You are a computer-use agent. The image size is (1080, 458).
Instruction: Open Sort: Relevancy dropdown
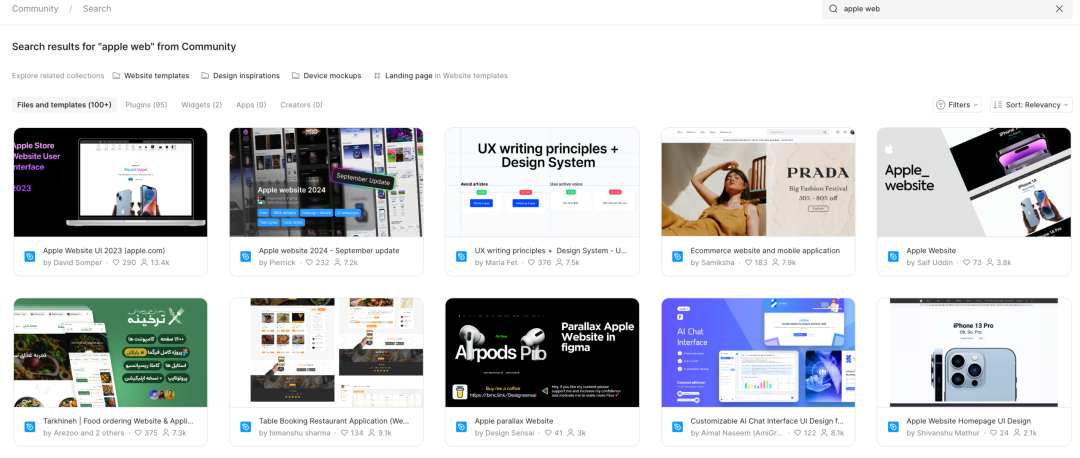pyautogui.click(x=1031, y=105)
